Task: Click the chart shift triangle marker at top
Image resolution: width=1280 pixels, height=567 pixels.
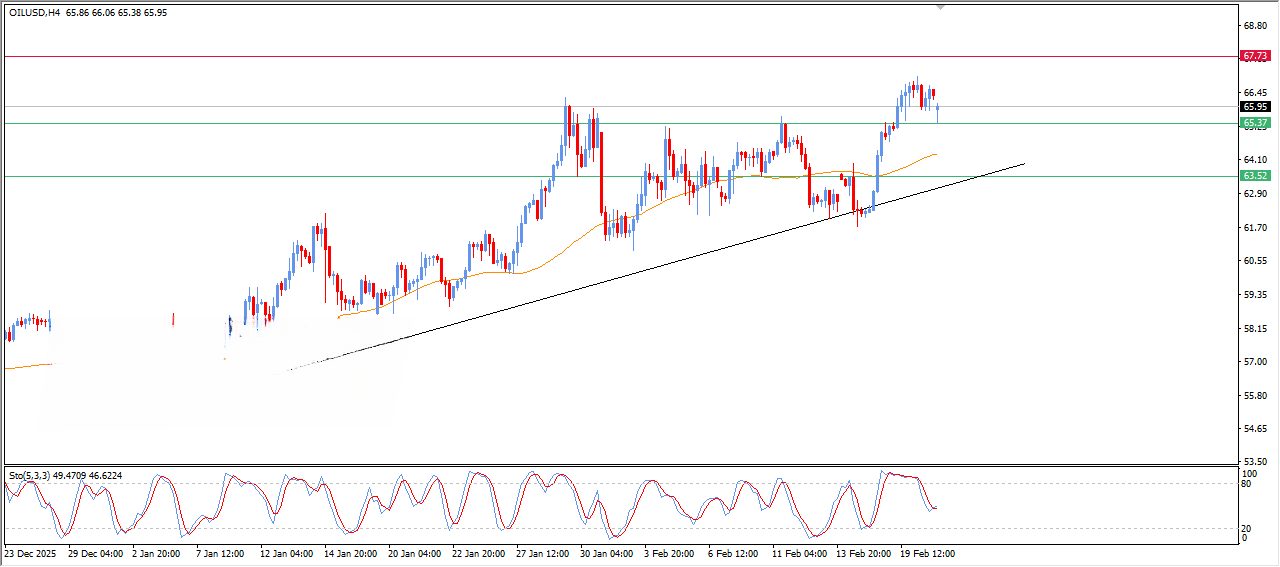Action: tap(940, 7)
